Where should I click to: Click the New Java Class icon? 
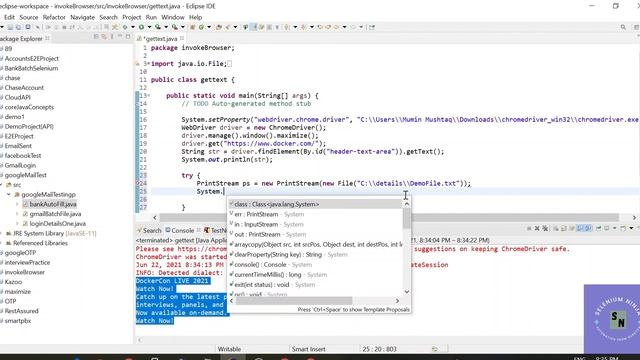(201, 27)
